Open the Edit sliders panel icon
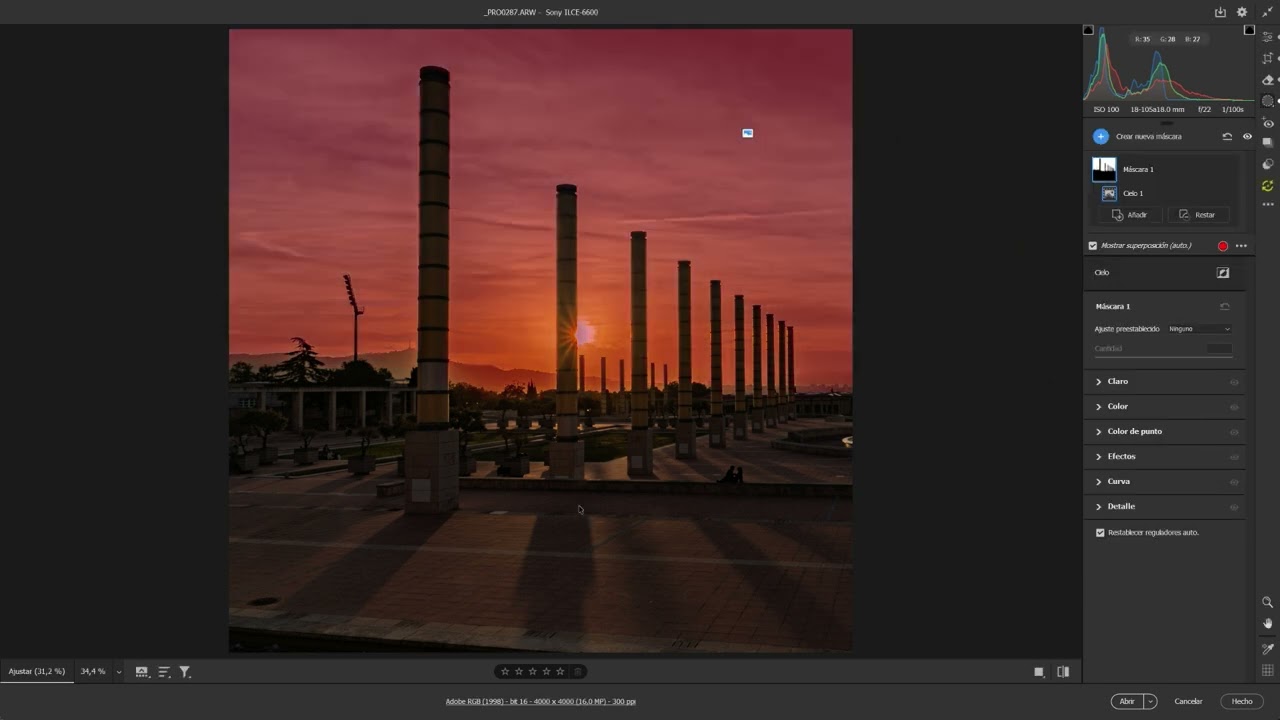 [x=1268, y=37]
